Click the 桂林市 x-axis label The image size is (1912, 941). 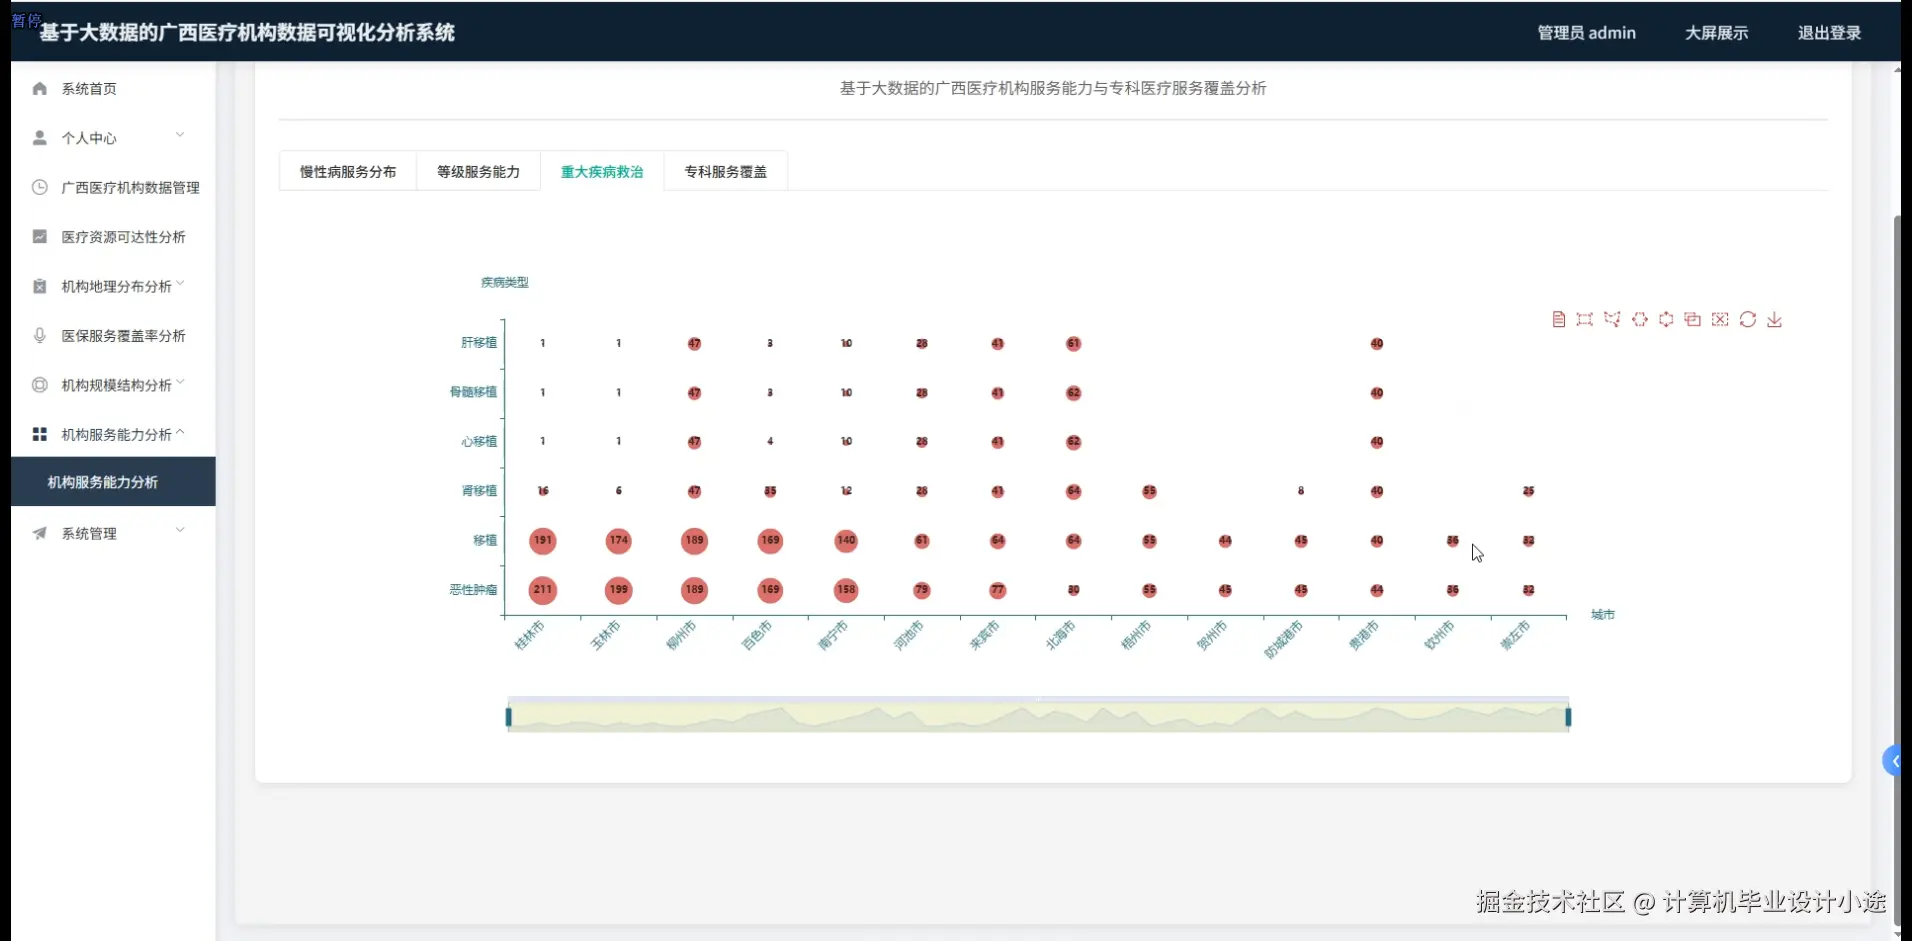[530, 635]
